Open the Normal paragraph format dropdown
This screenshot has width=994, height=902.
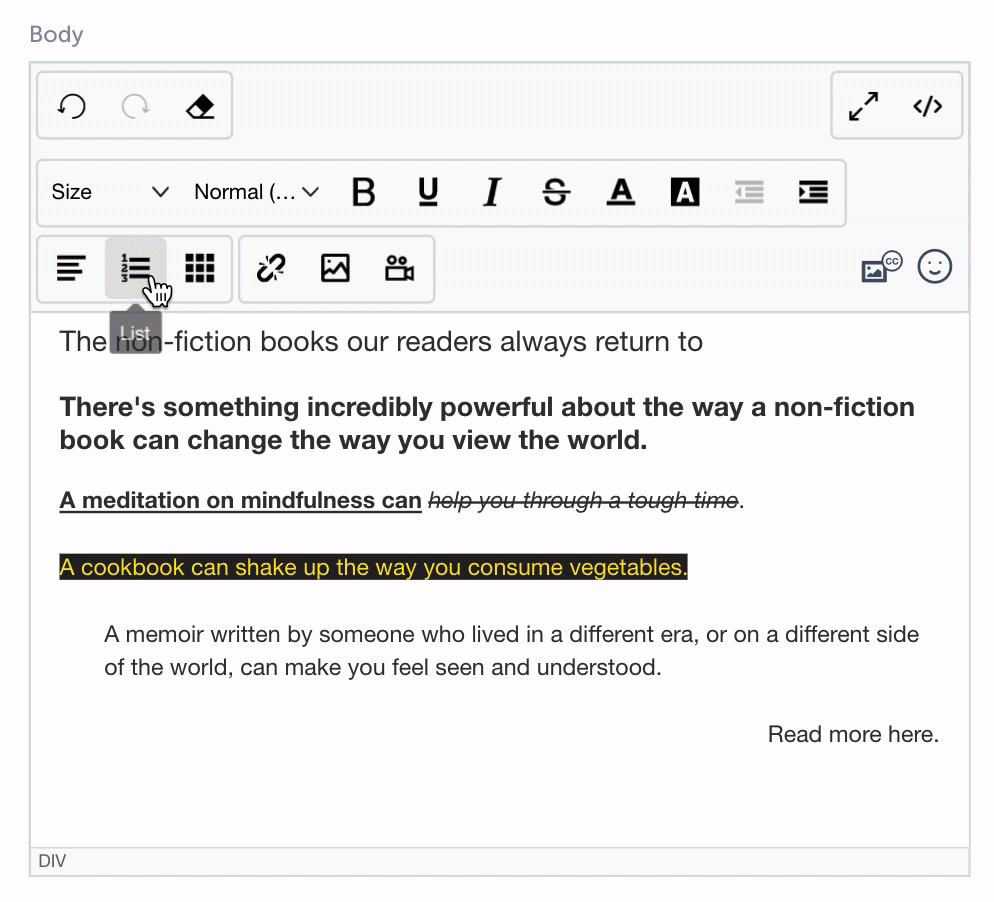tap(256, 192)
